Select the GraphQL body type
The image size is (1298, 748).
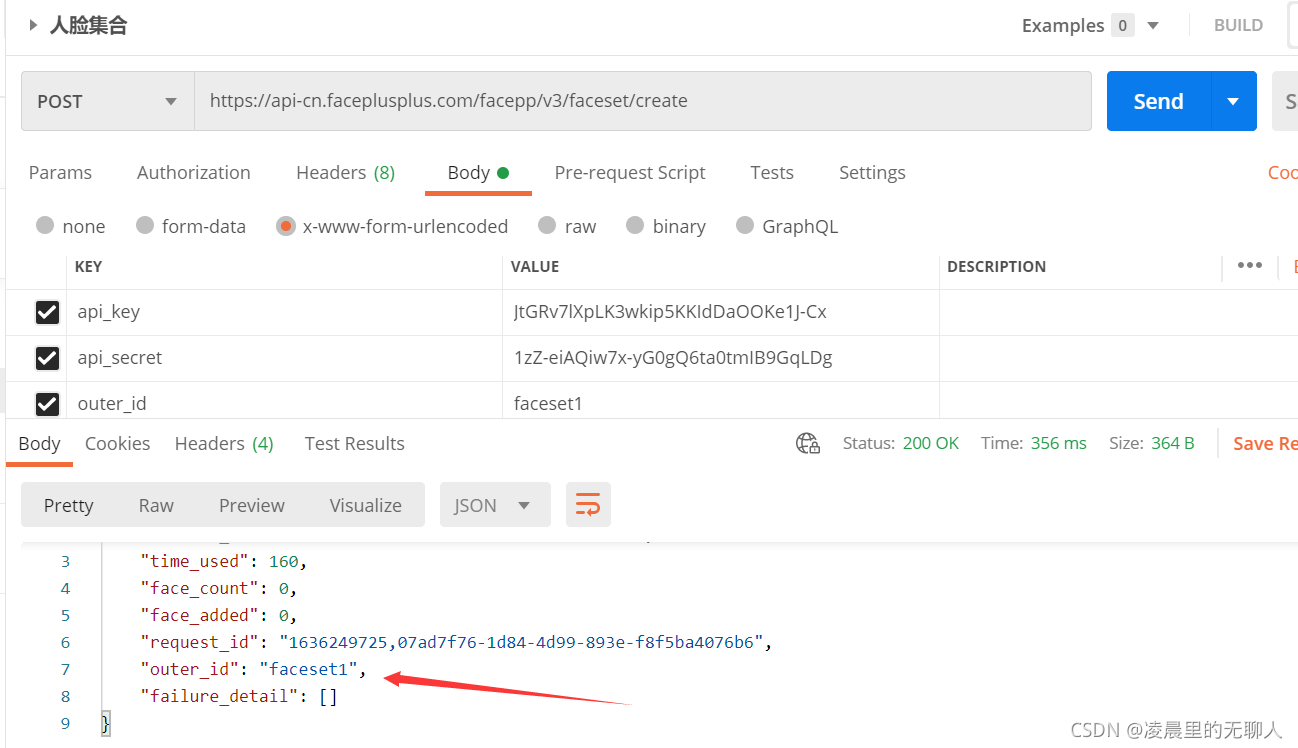click(x=745, y=225)
